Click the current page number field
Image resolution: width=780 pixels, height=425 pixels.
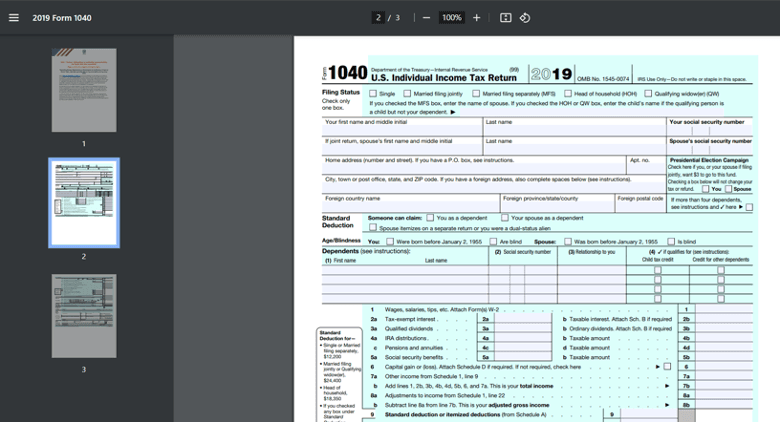(378, 18)
